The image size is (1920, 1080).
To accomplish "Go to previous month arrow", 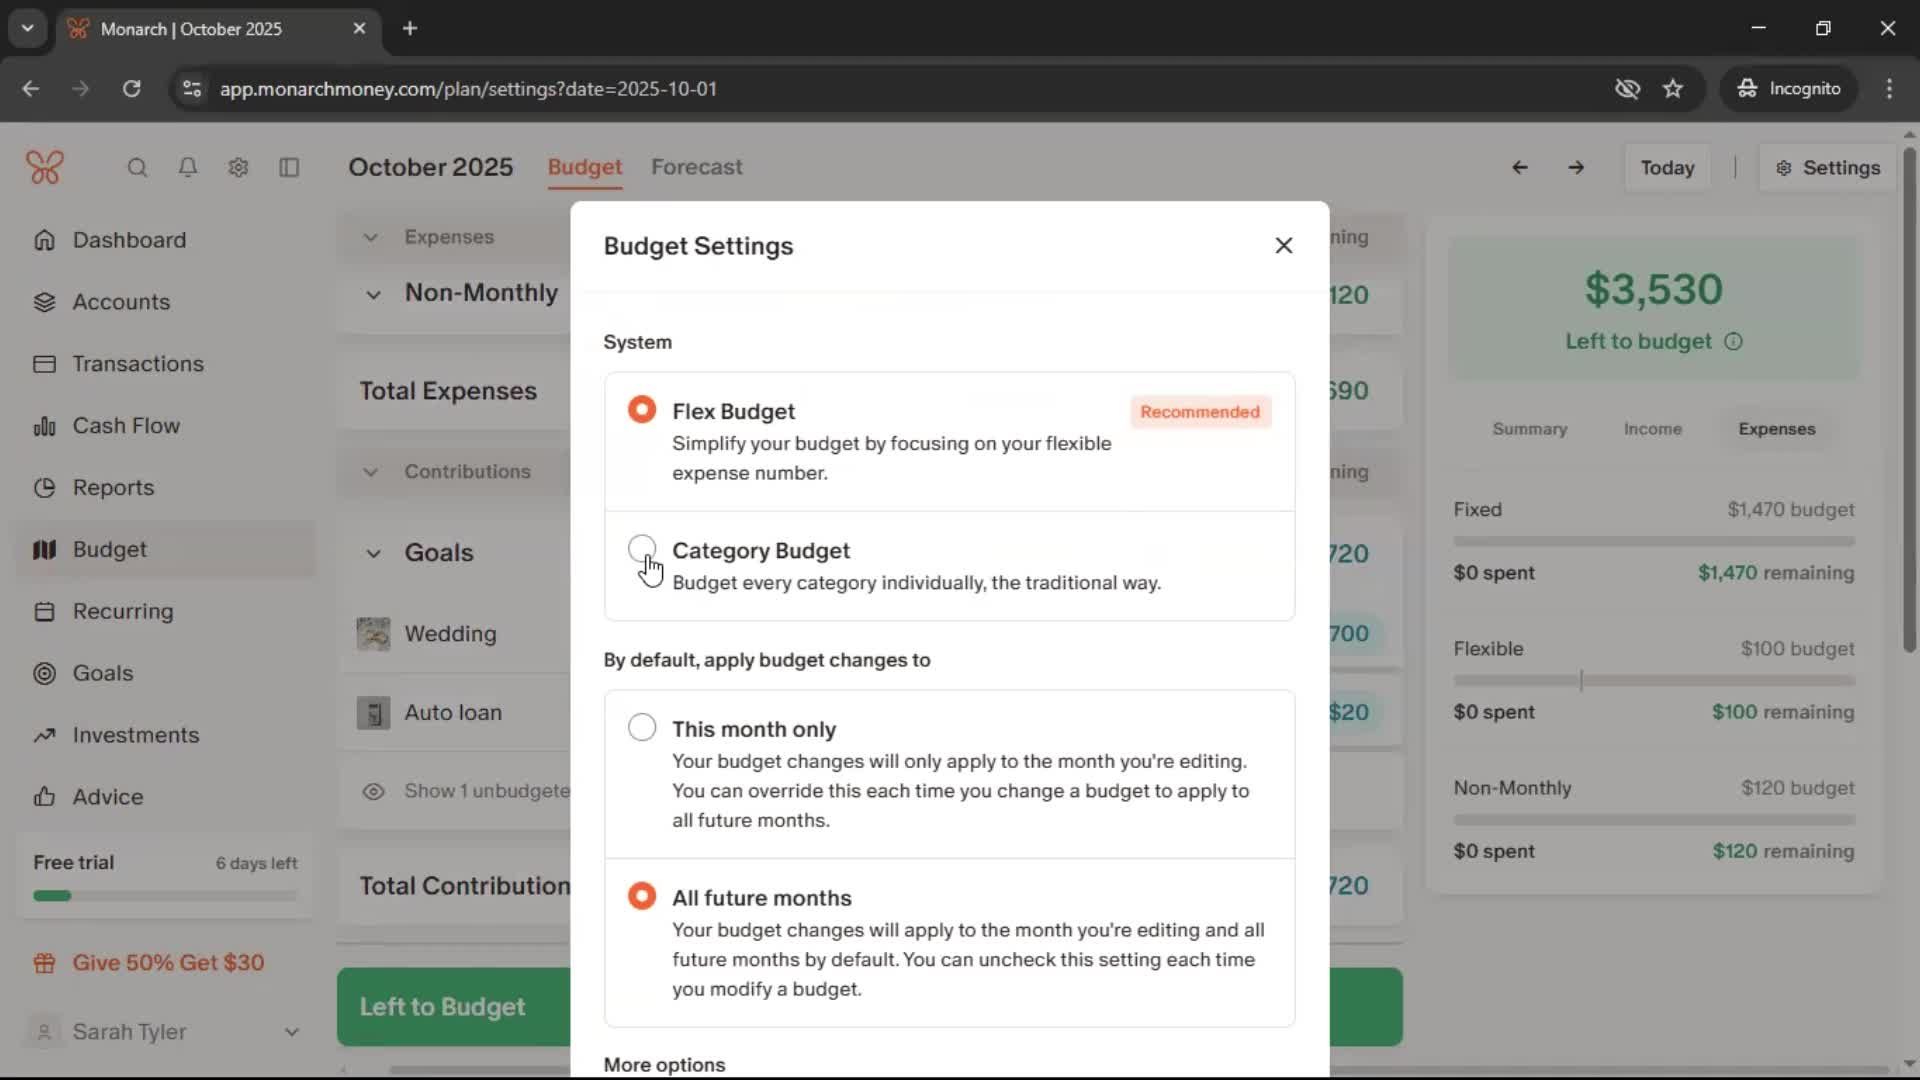I will [x=1519, y=167].
